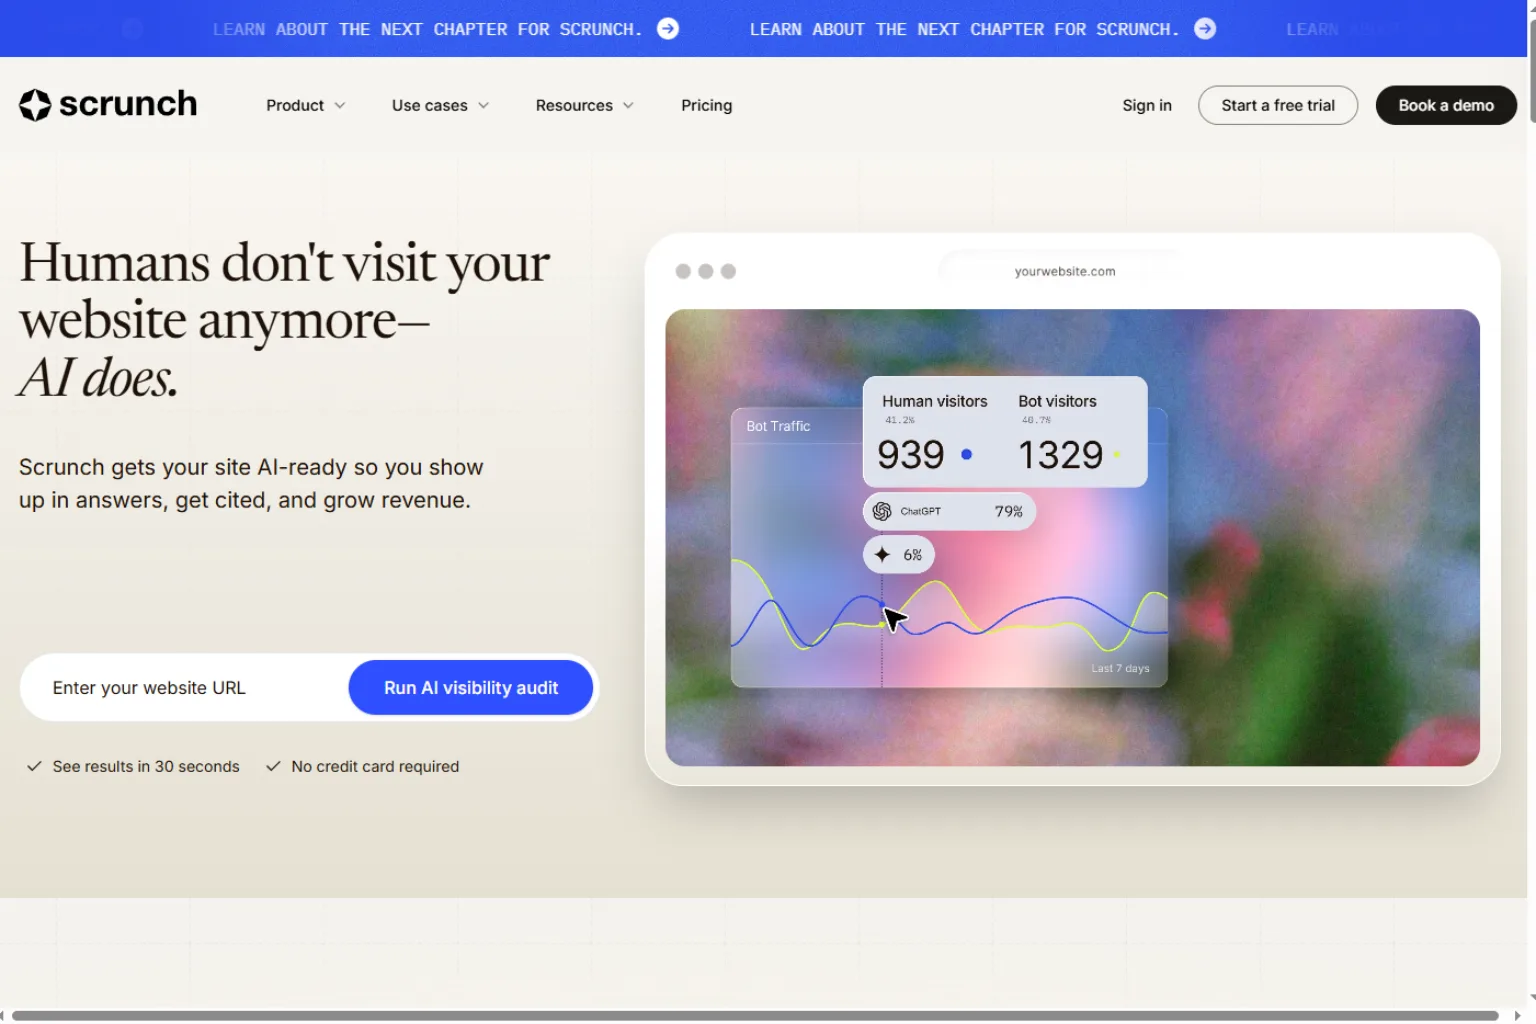Click the blue dot beside 939

pyautogui.click(x=966, y=454)
